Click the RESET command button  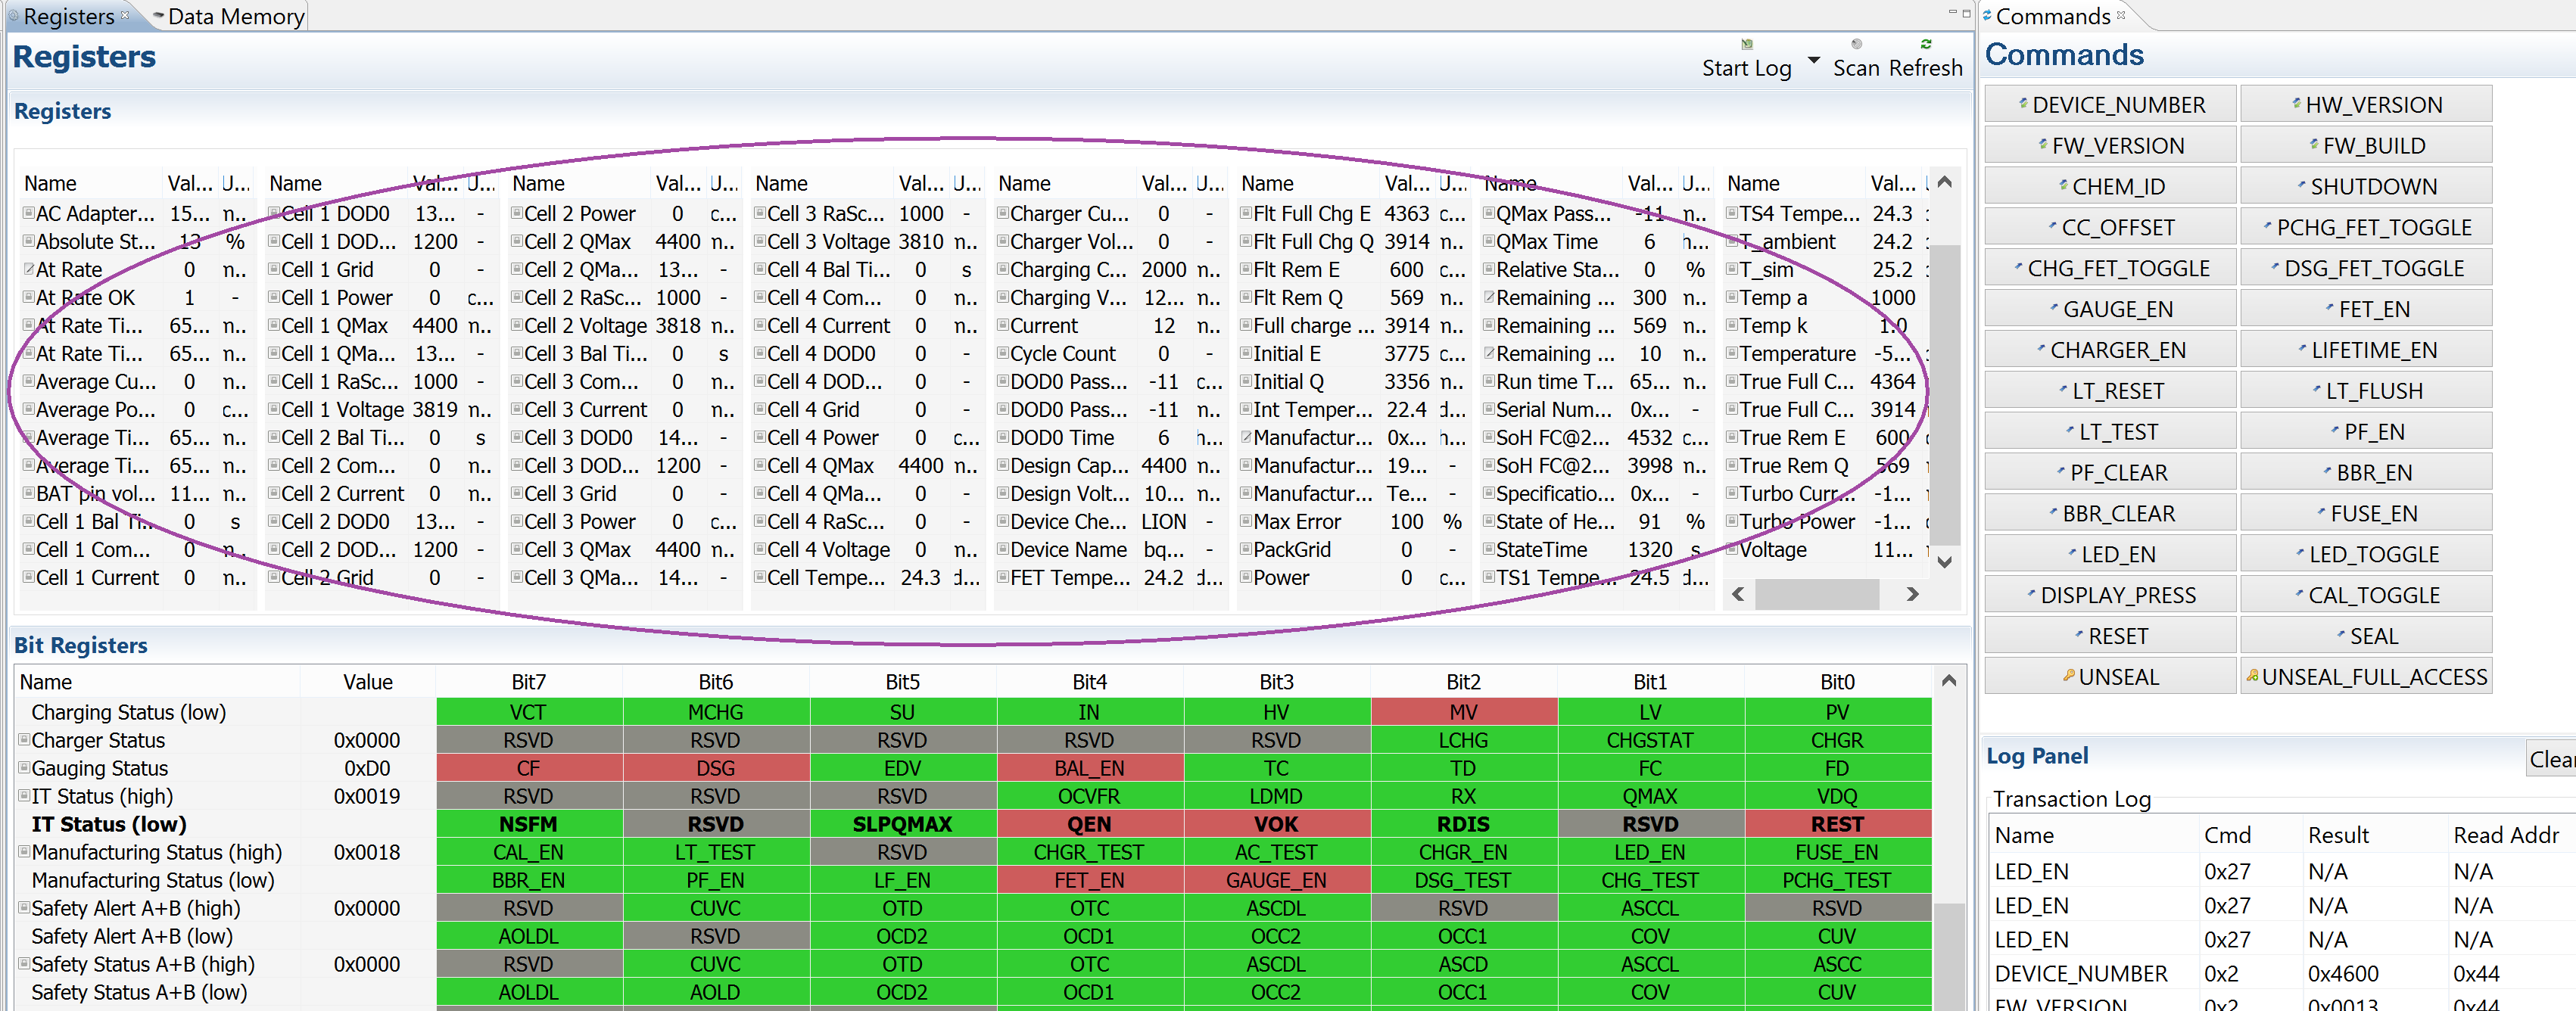2110,636
